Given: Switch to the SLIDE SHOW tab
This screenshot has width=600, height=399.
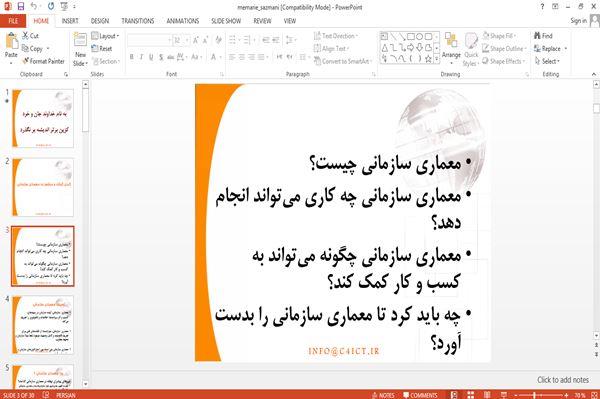Looking at the screenshot, I should click(226, 21).
